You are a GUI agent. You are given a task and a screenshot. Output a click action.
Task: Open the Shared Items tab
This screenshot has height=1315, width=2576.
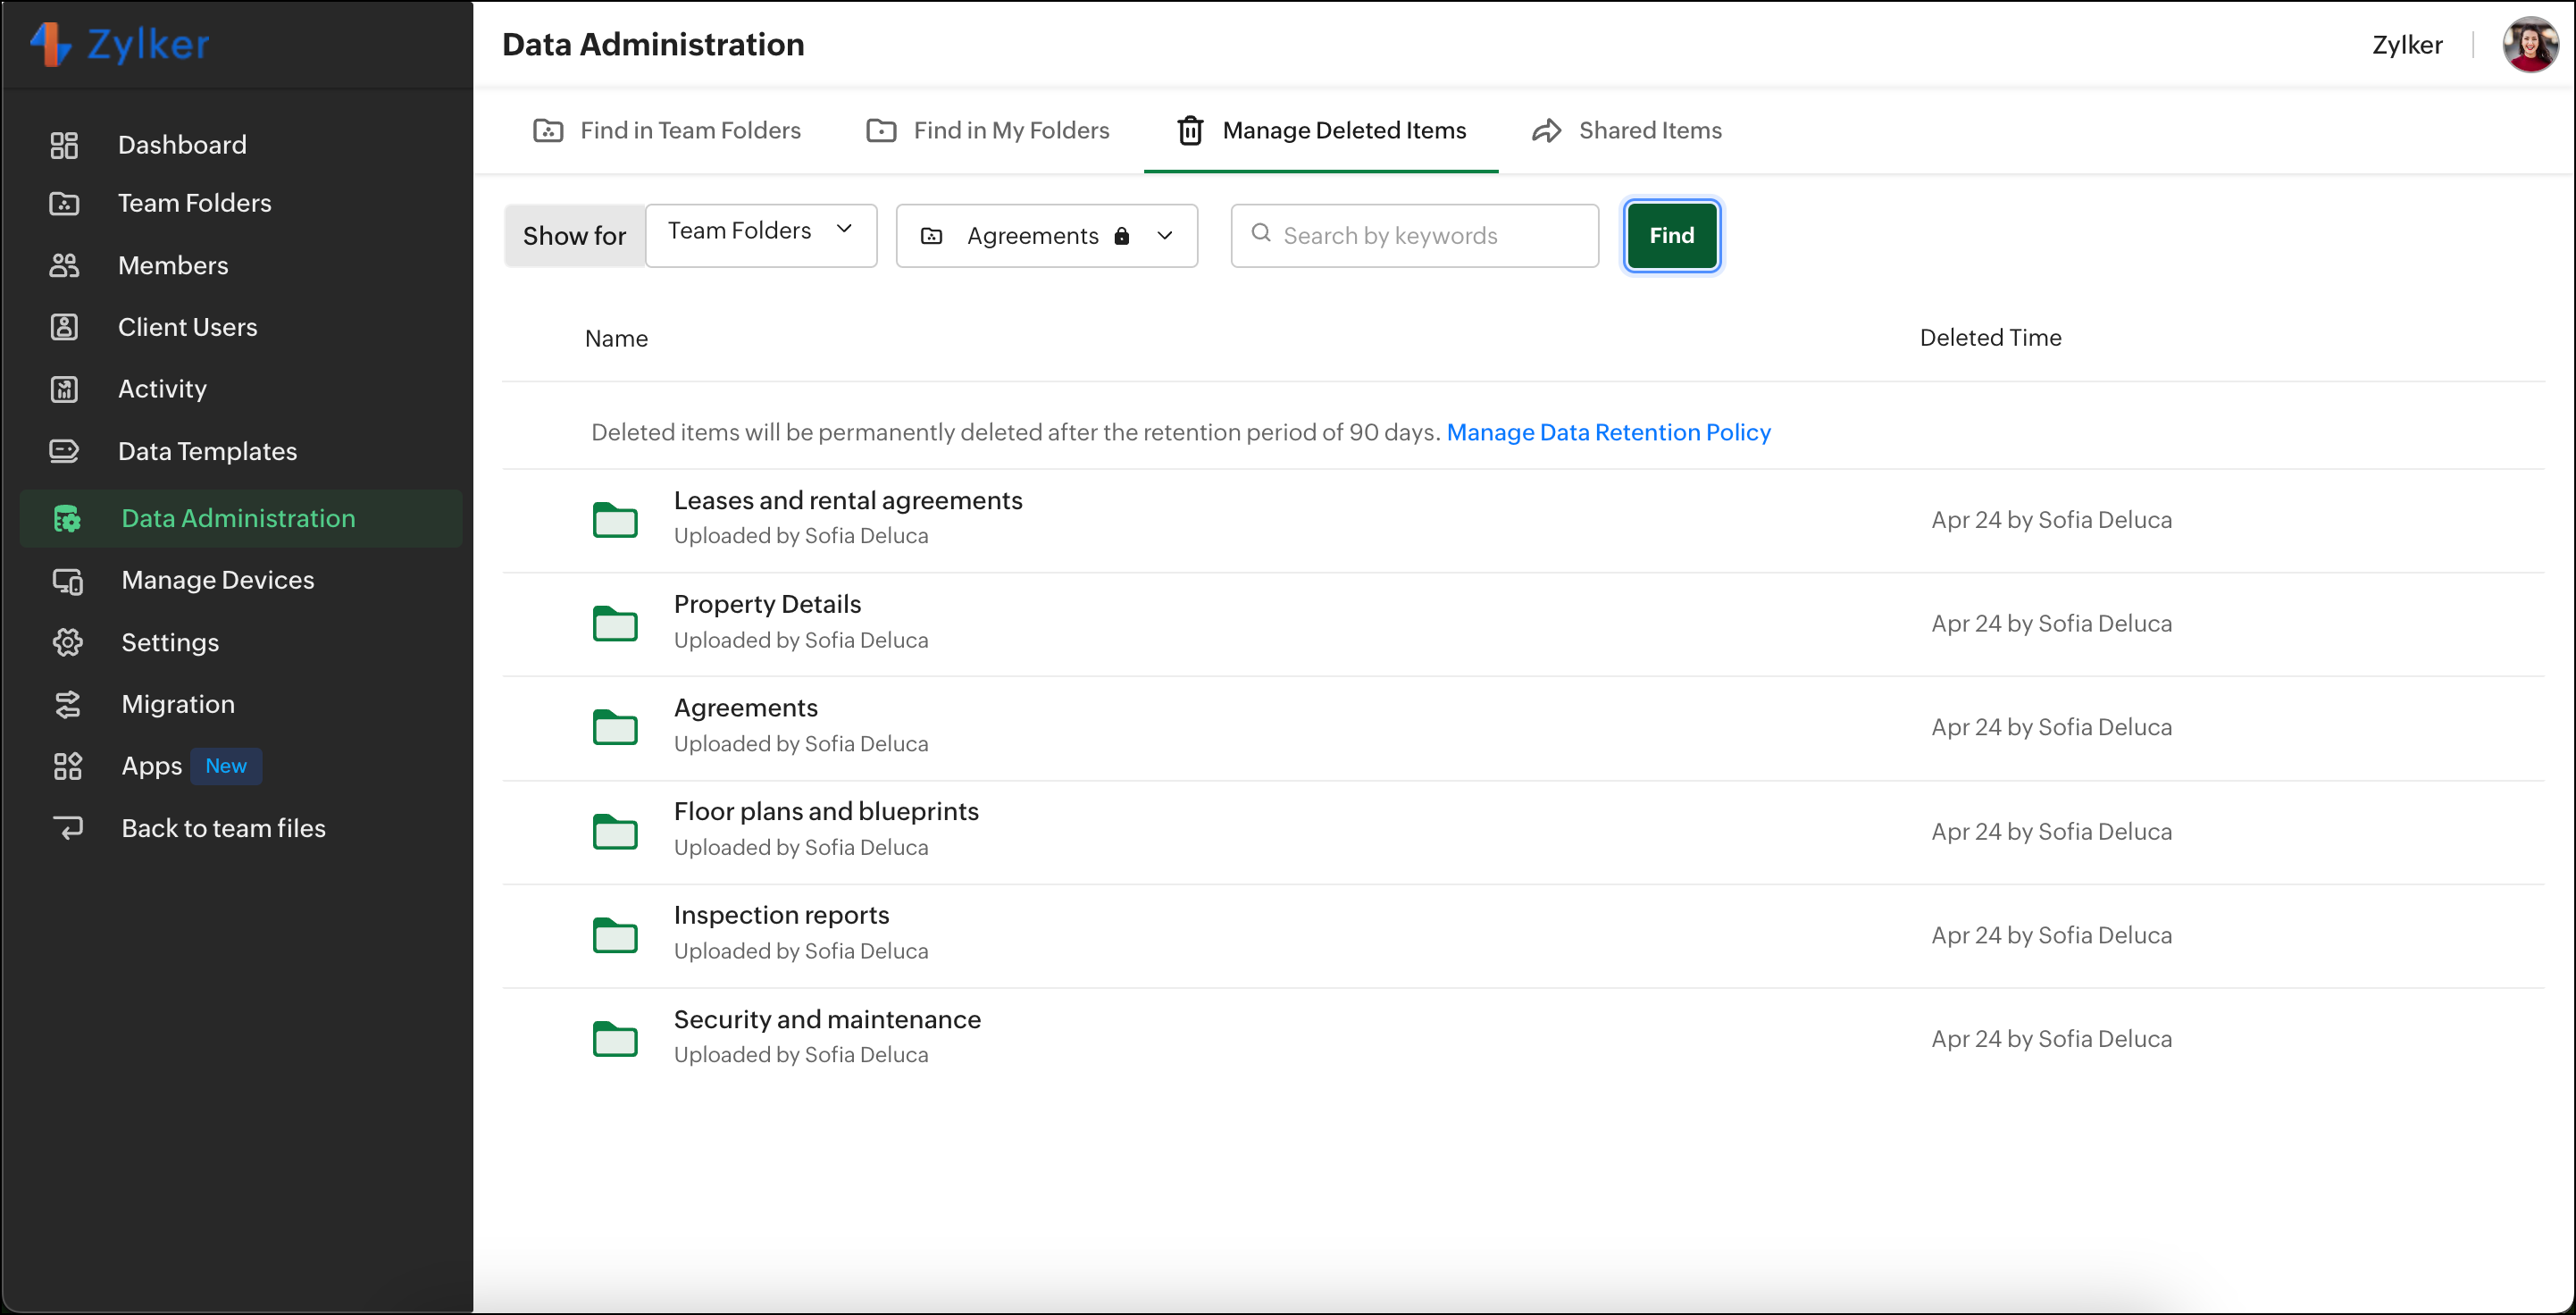(1627, 131)
